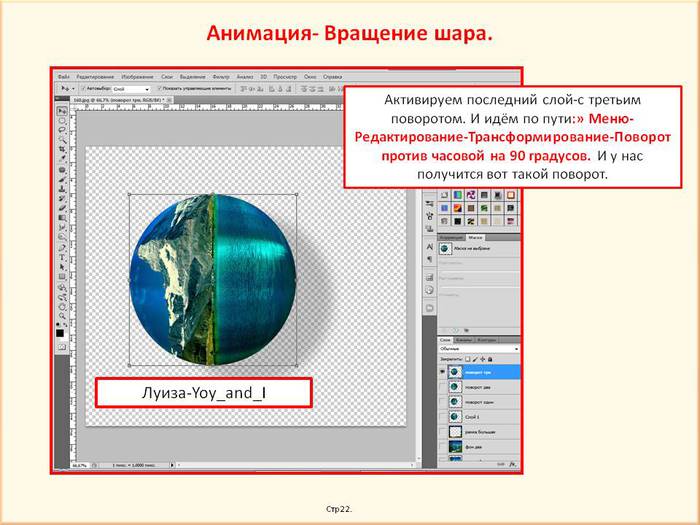The width and height of the screenshot is (700, 525).
Task: Select the Eraser tool
Action: (x=62, y=206)
